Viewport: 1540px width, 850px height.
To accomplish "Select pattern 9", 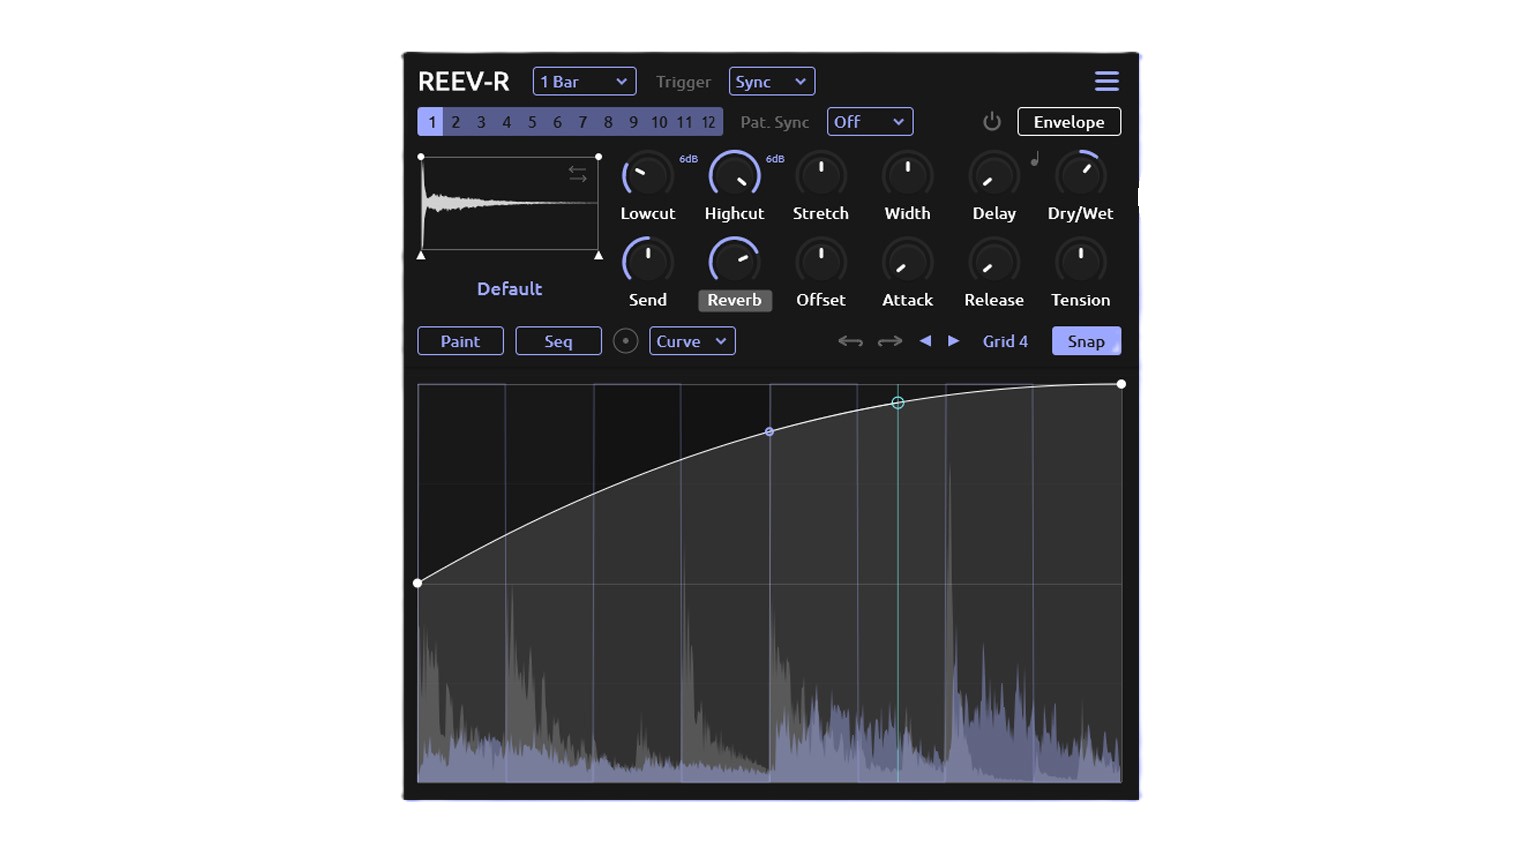I will pyautogui.click(x=633, y=122).
